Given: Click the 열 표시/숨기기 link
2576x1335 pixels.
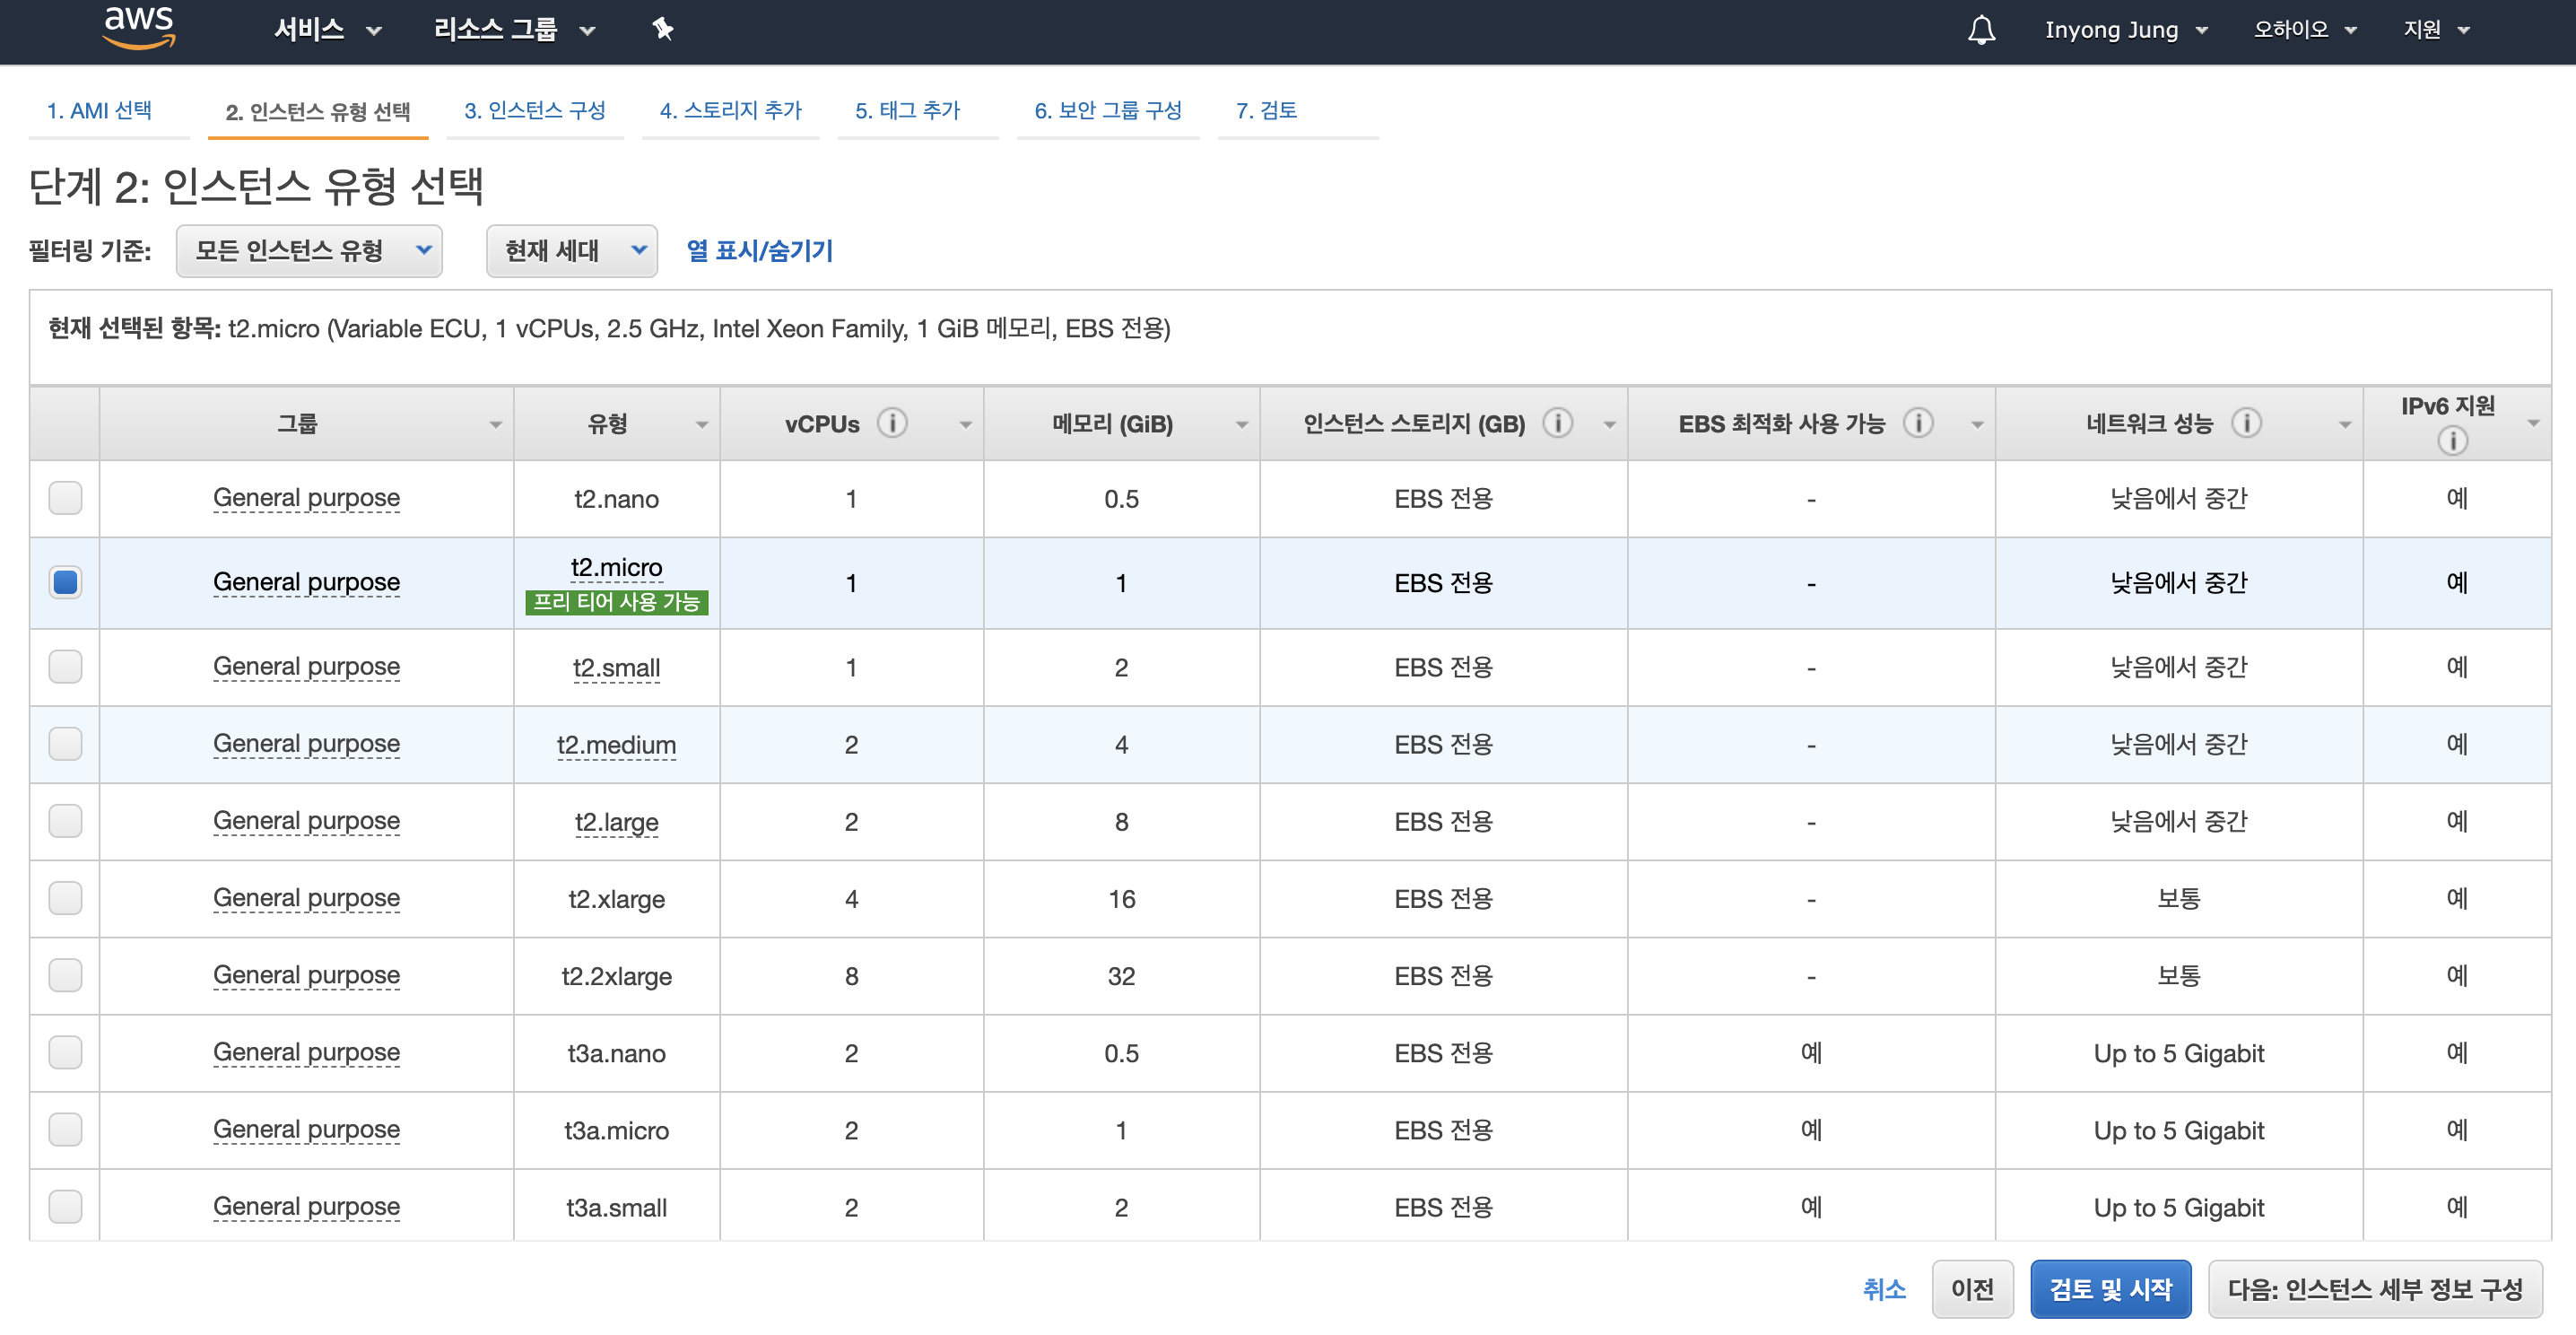Looking at the screenshot, I should [x=759, y=250].
